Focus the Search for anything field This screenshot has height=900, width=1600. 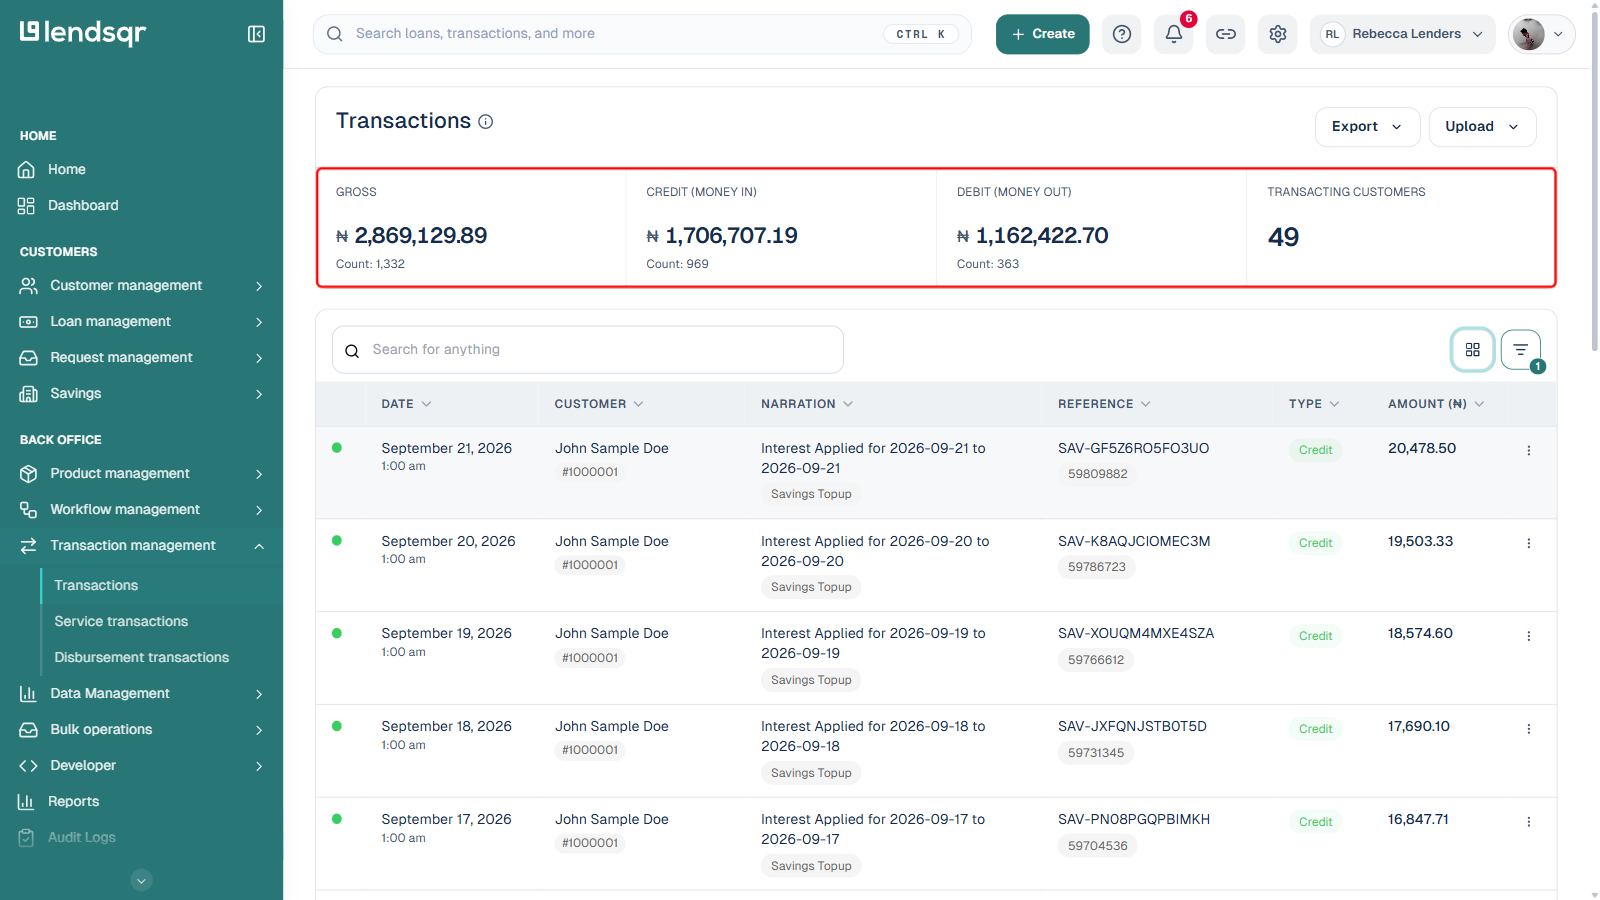pyautogui.click(x=588, y=350)
